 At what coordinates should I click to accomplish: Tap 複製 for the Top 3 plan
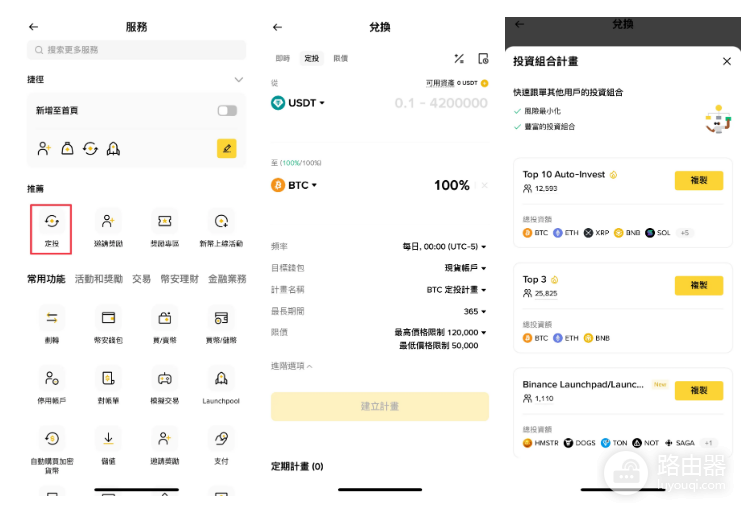click(x=699, y=285)
